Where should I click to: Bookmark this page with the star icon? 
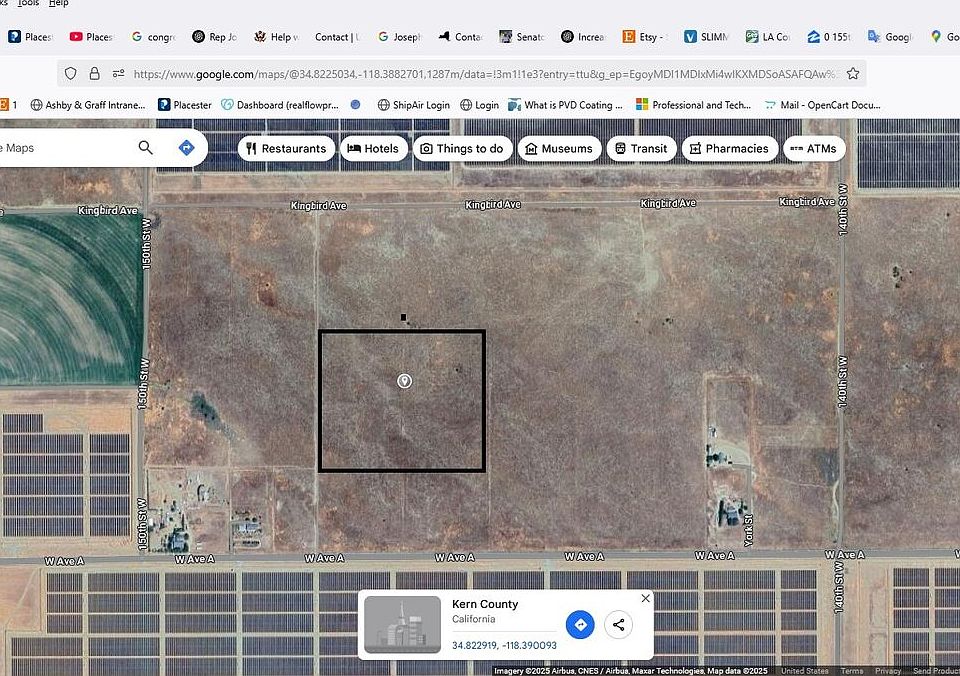point(852,73)
